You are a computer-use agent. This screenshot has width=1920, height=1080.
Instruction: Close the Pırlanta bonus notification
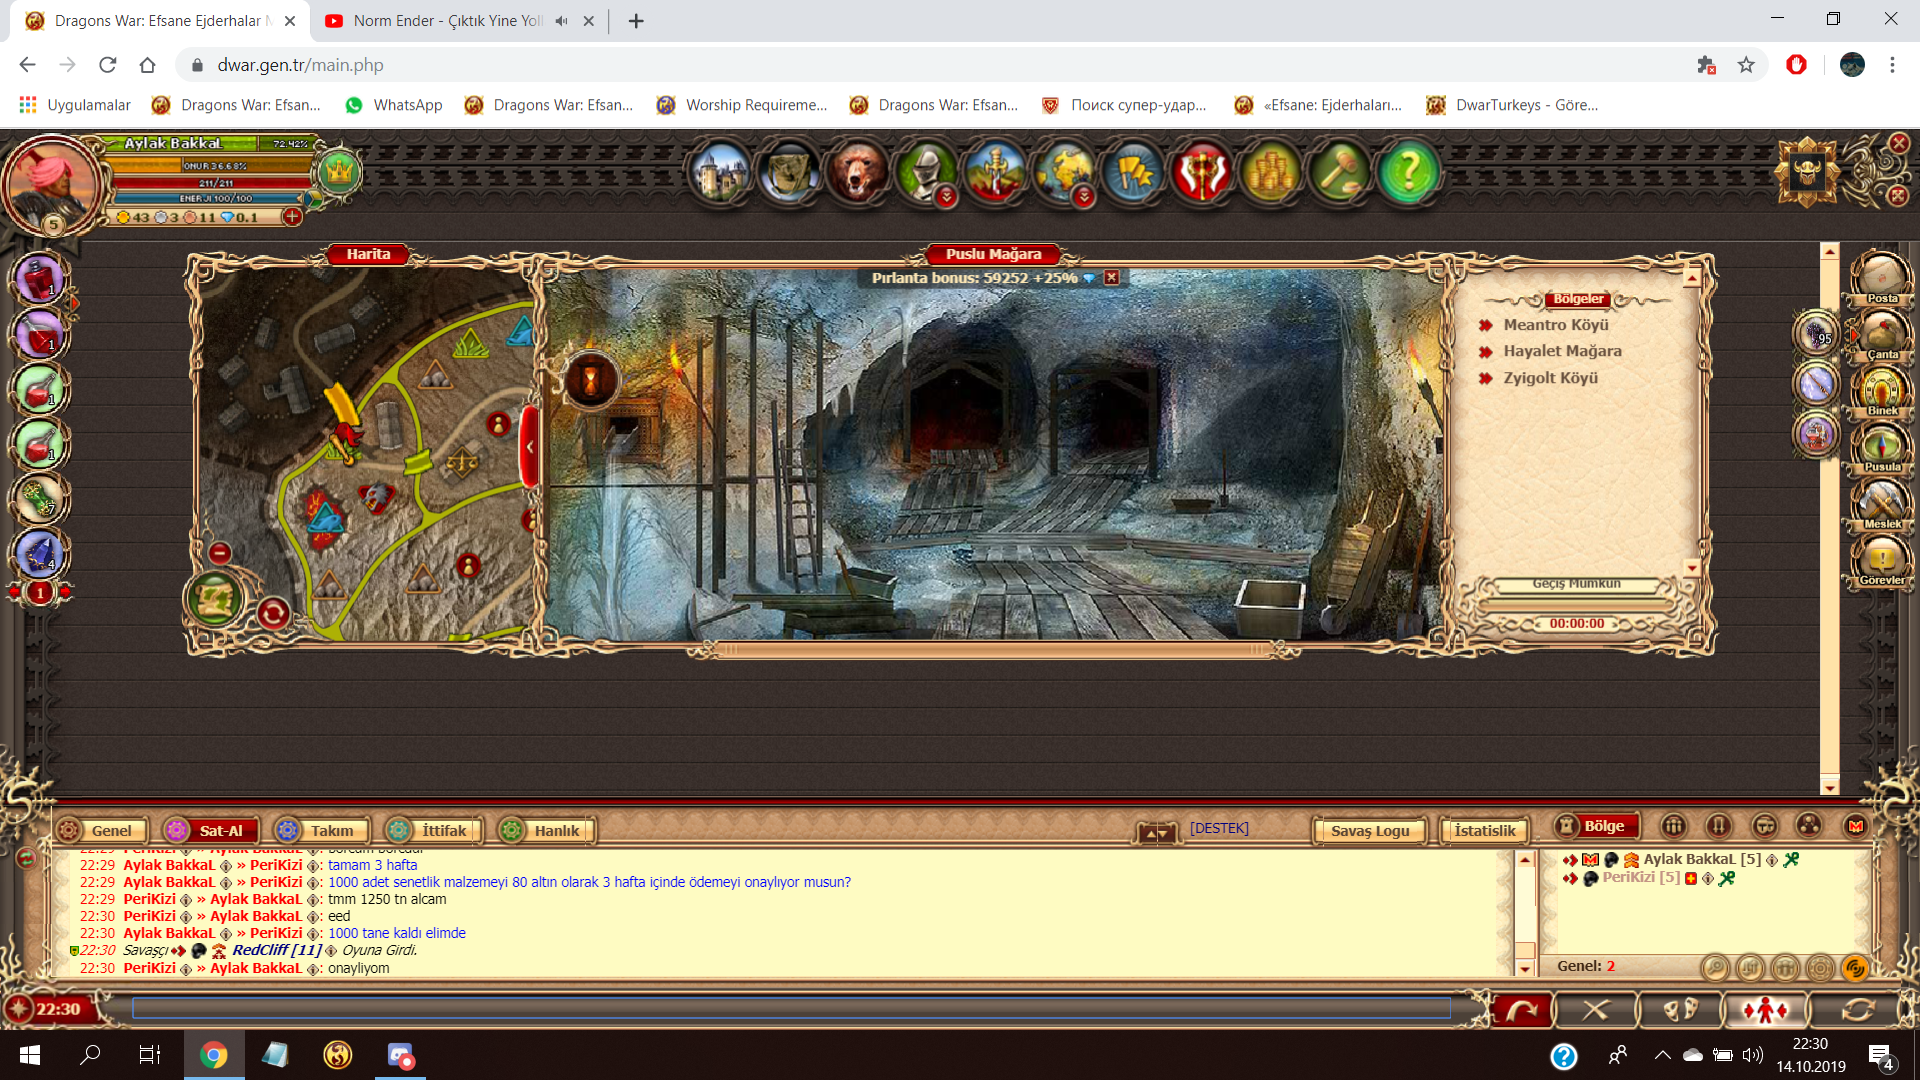tap(1111, 277)
